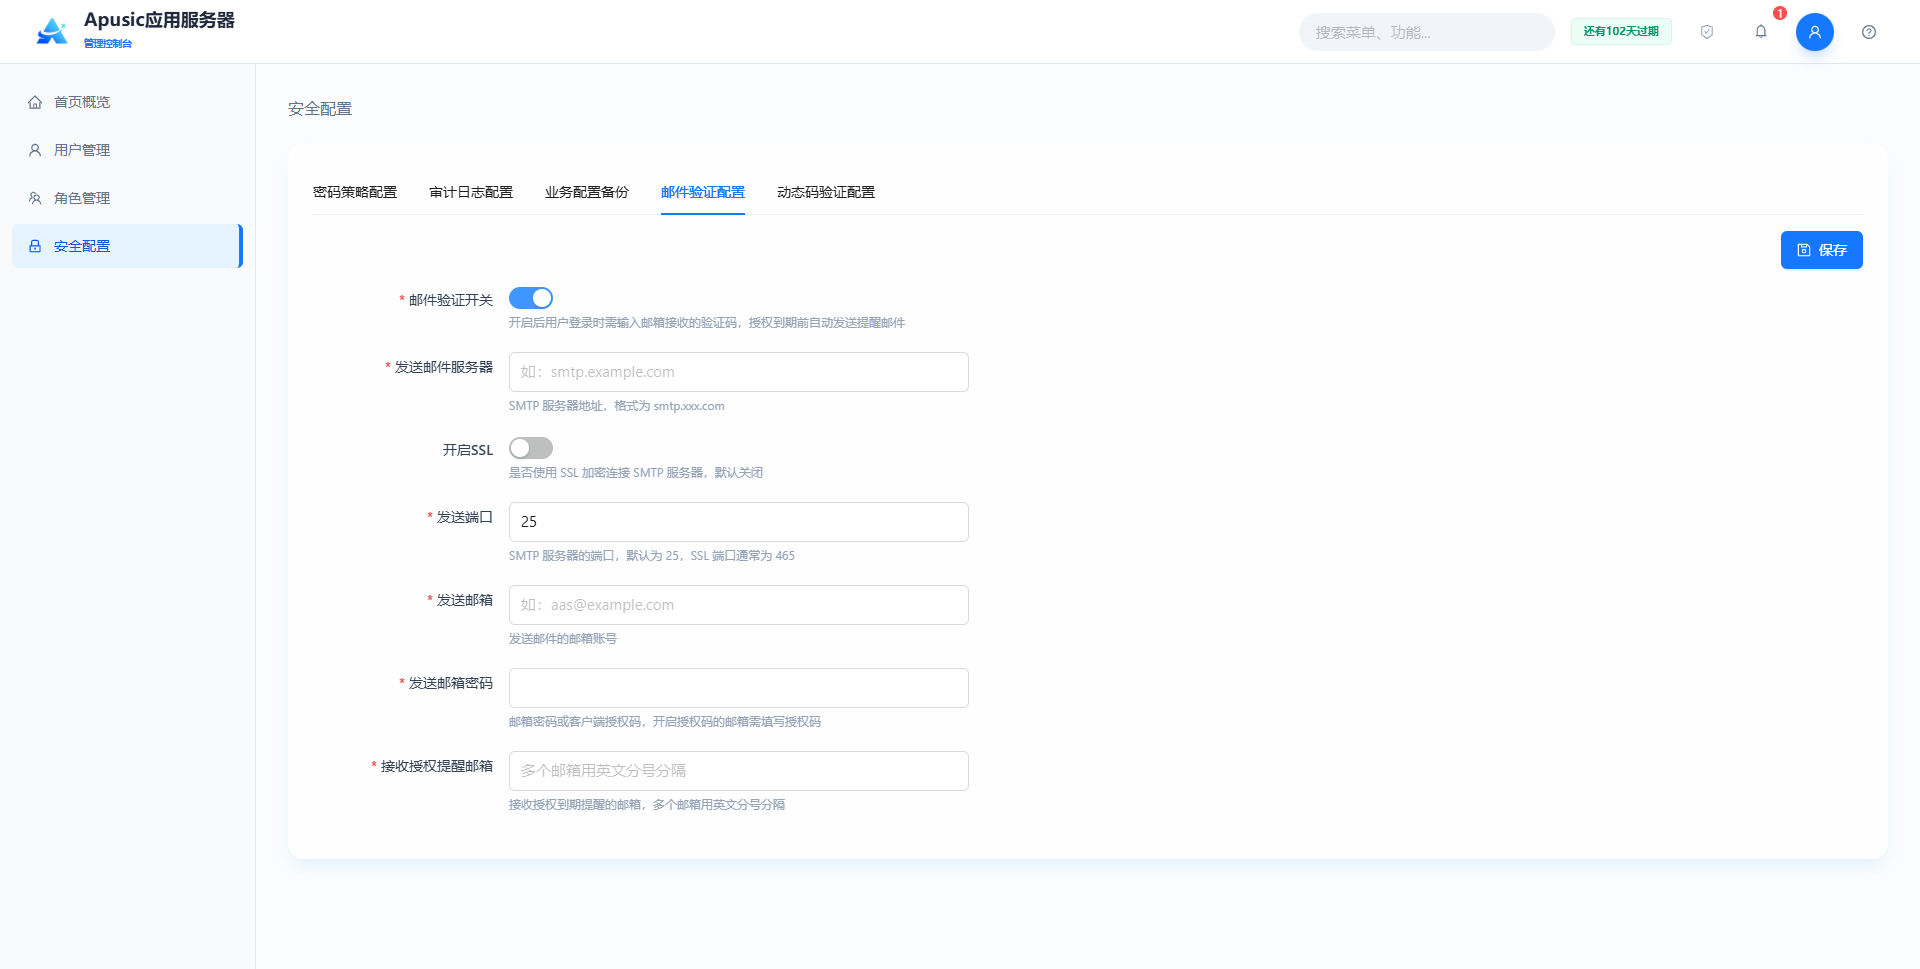Click the role icon beside 角色管理
The image size is (1920, 969).
(35, 198)
